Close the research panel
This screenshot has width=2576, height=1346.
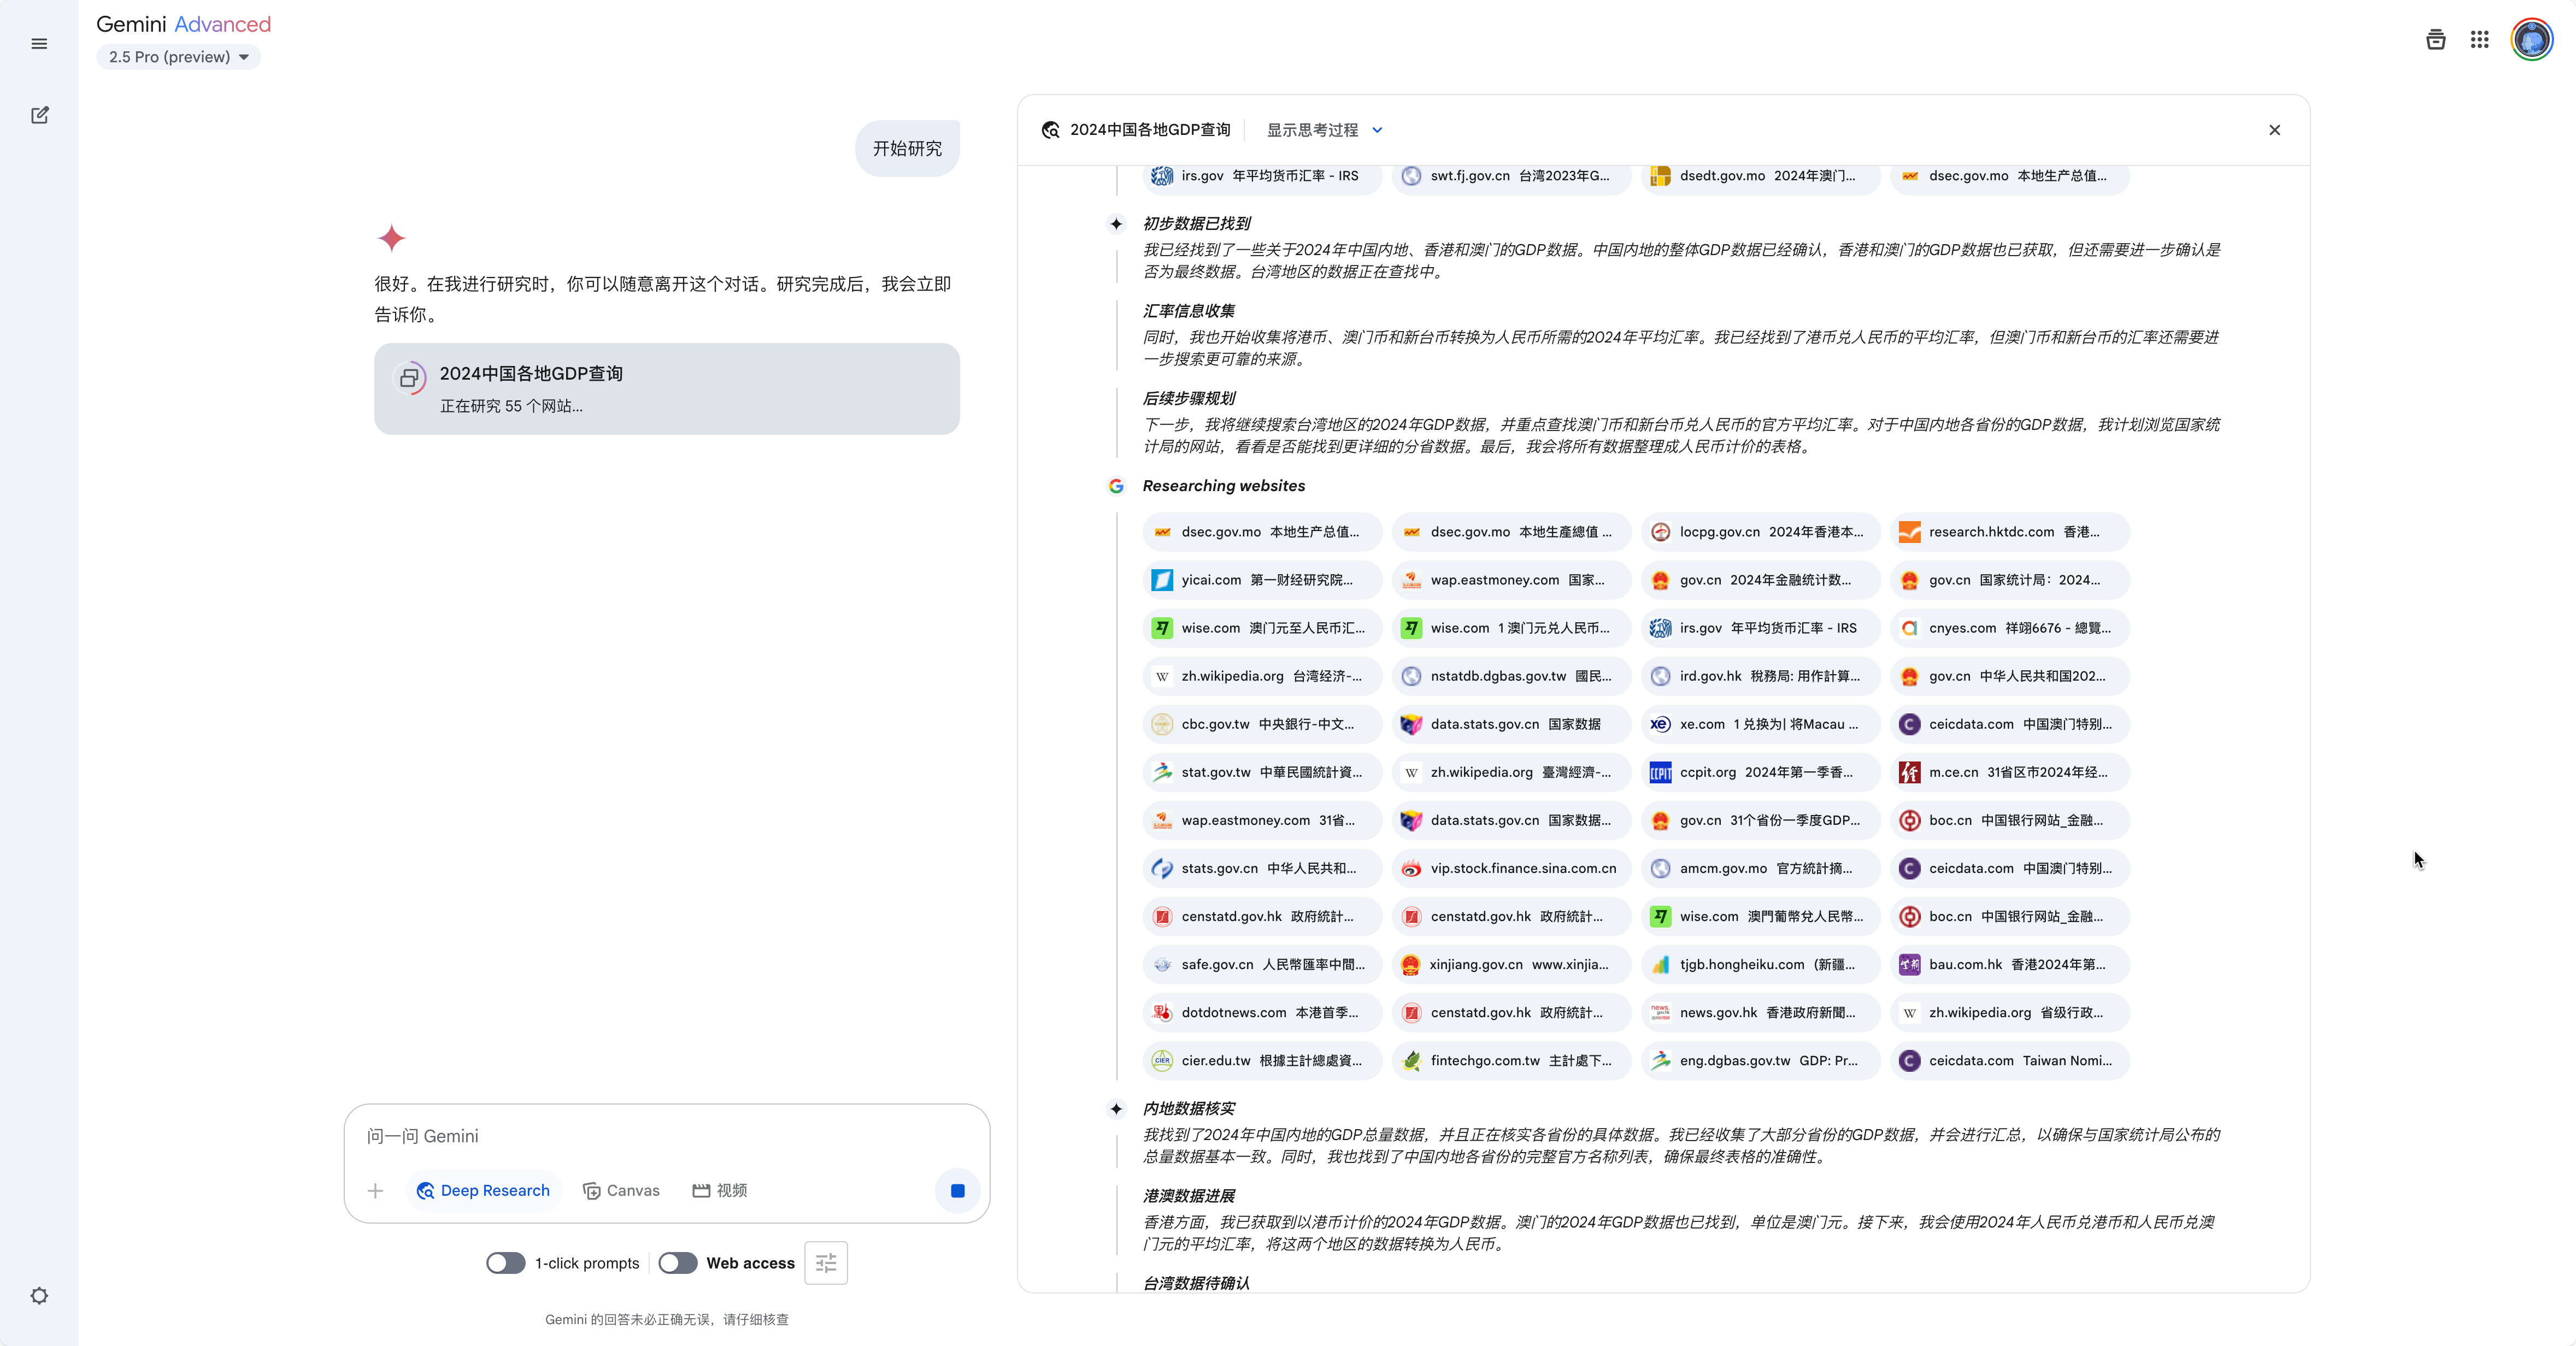(x=2274, y=130)
